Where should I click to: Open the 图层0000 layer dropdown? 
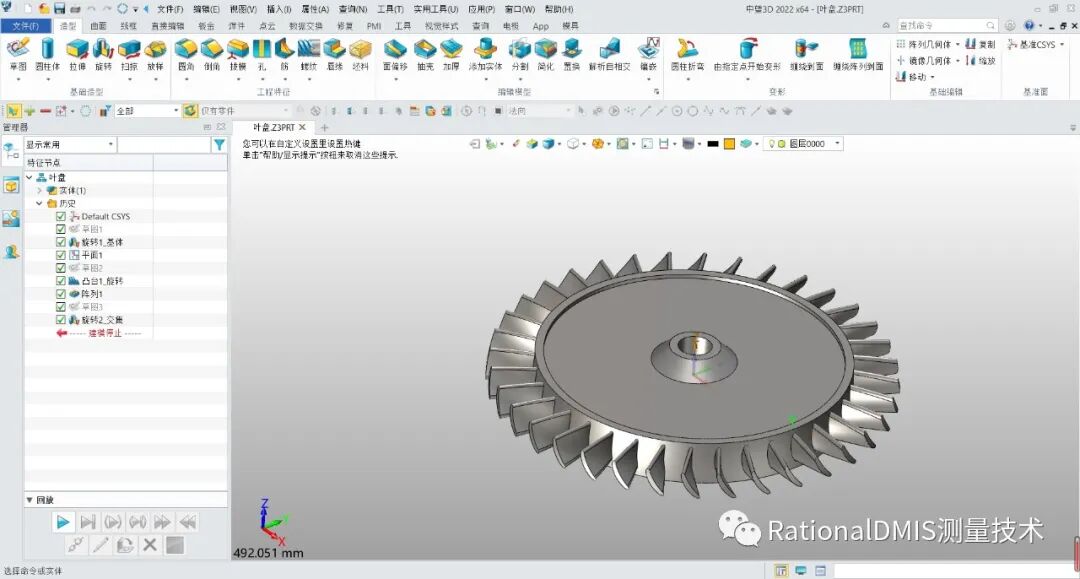838,144
